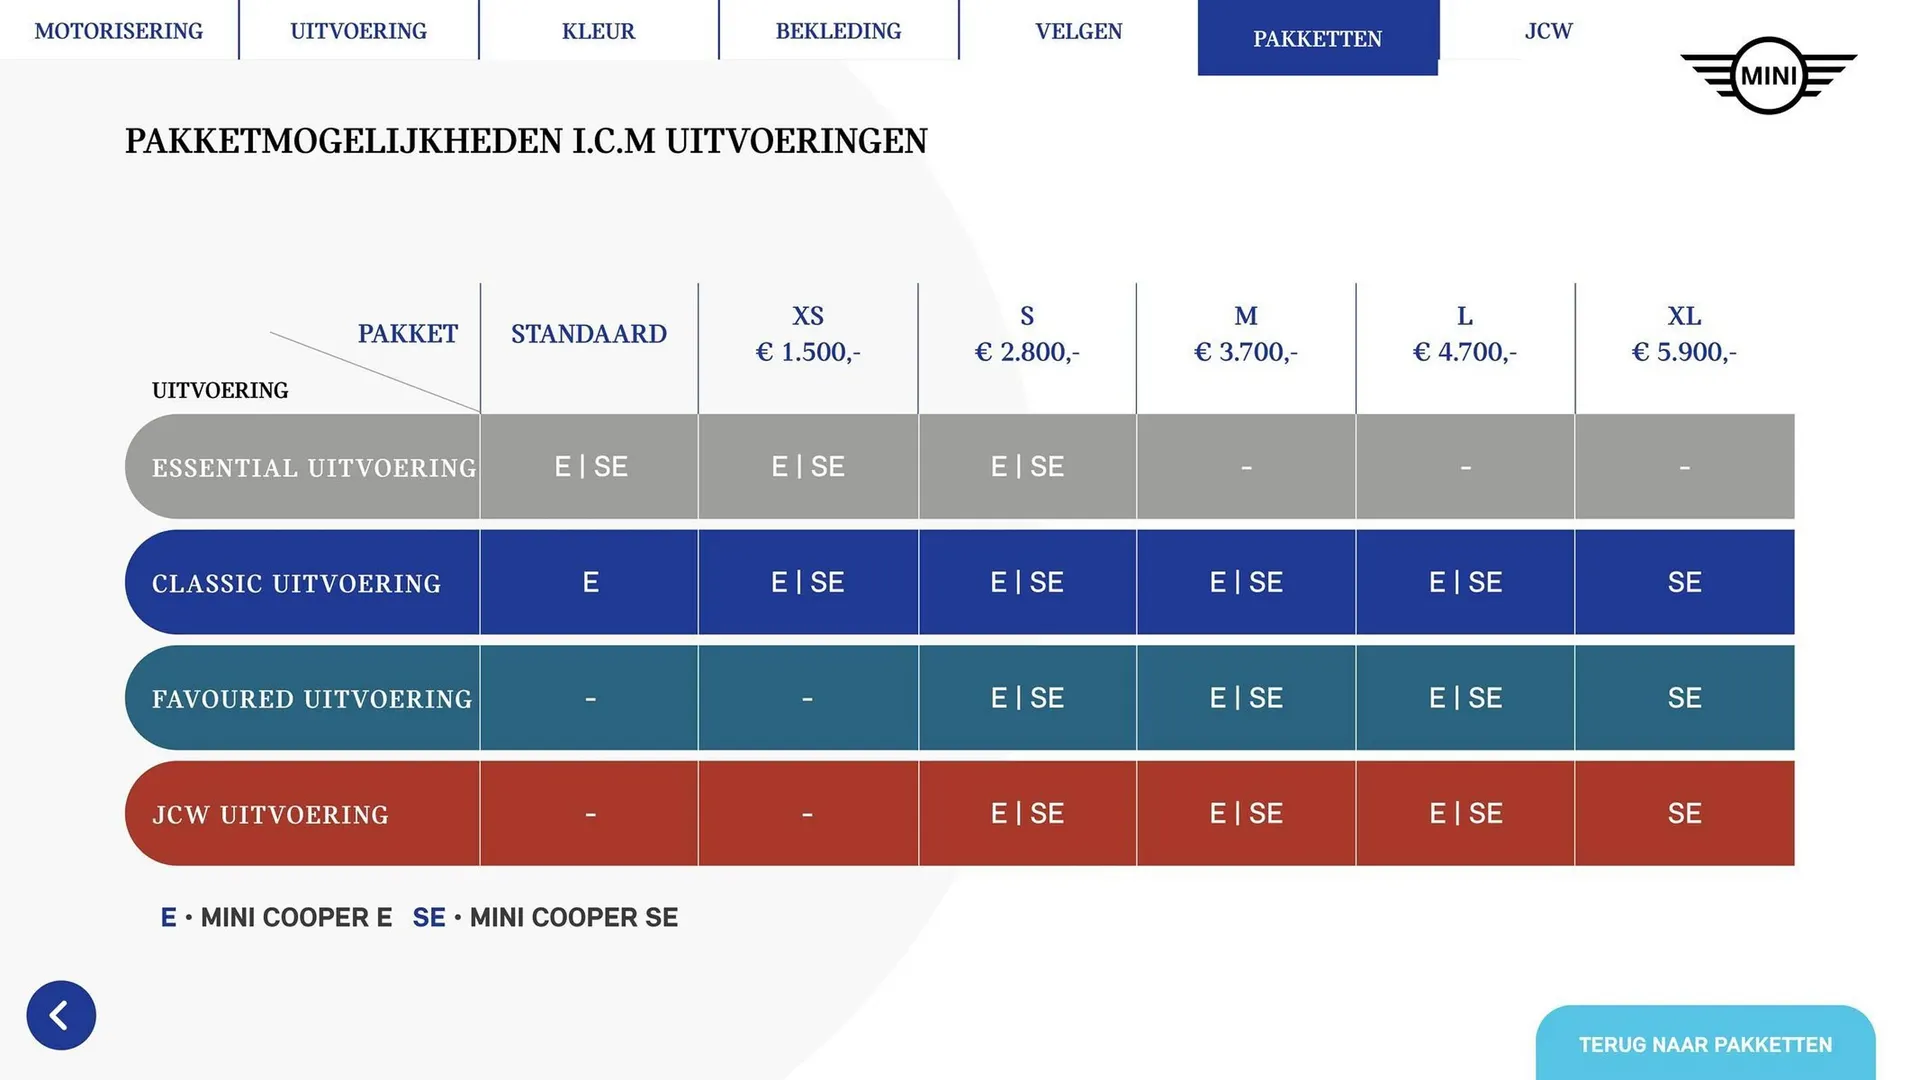Screen dimensions: 1920x1080
Task: Open the Velgen tab
Action: tap(1078, 31)
